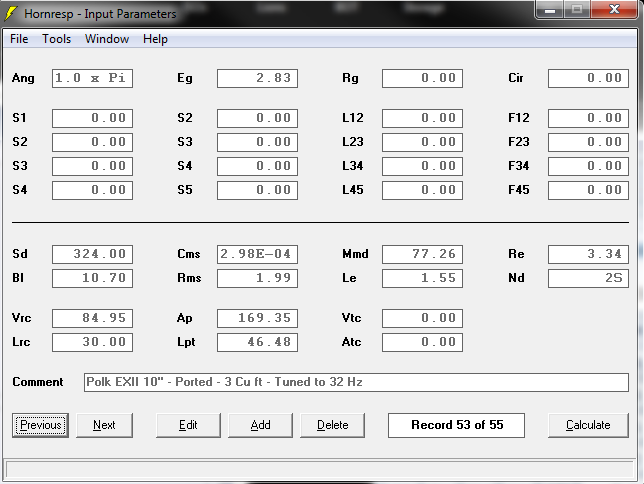Click the Edit button
Viewport: 644px width, 484px height.
(188, 425)
